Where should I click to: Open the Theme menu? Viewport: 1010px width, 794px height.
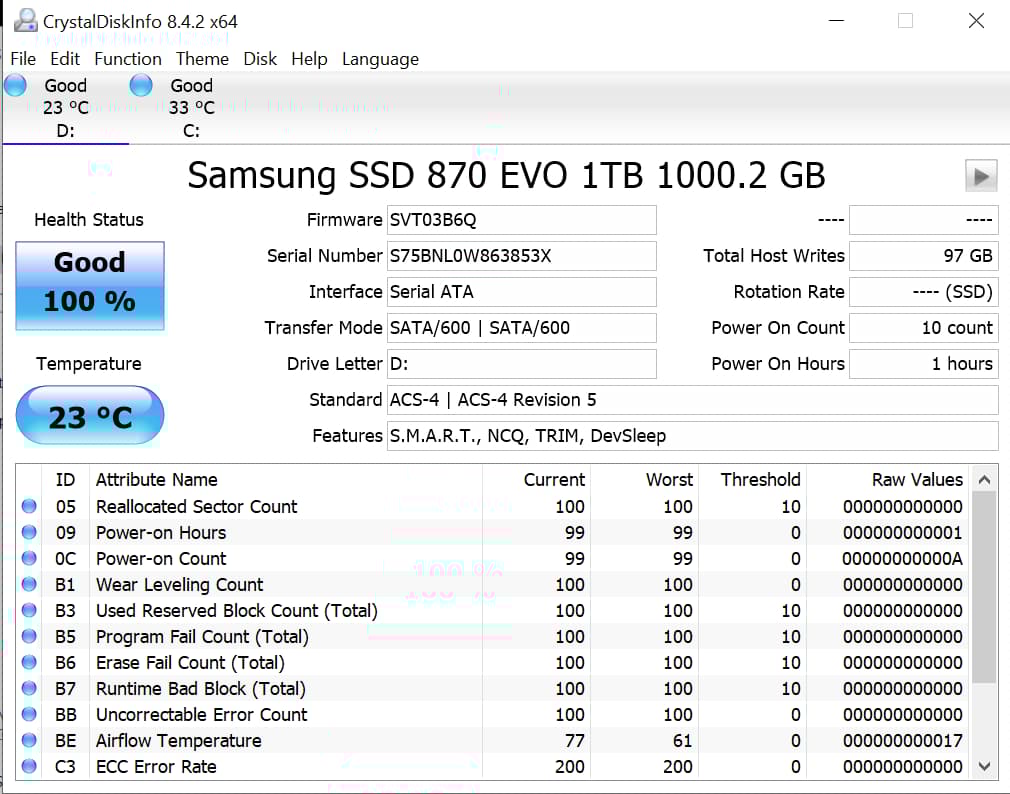pos(202,59)
